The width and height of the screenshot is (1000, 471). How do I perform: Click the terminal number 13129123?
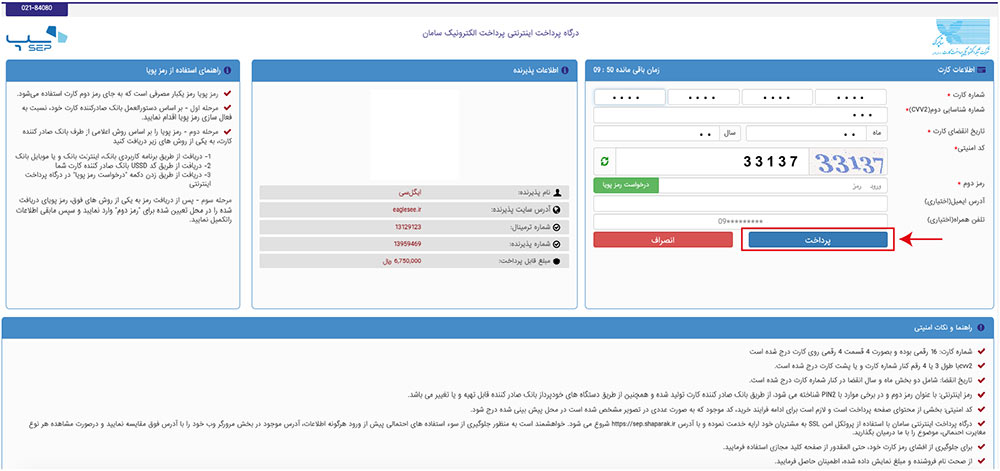(408, 226)
